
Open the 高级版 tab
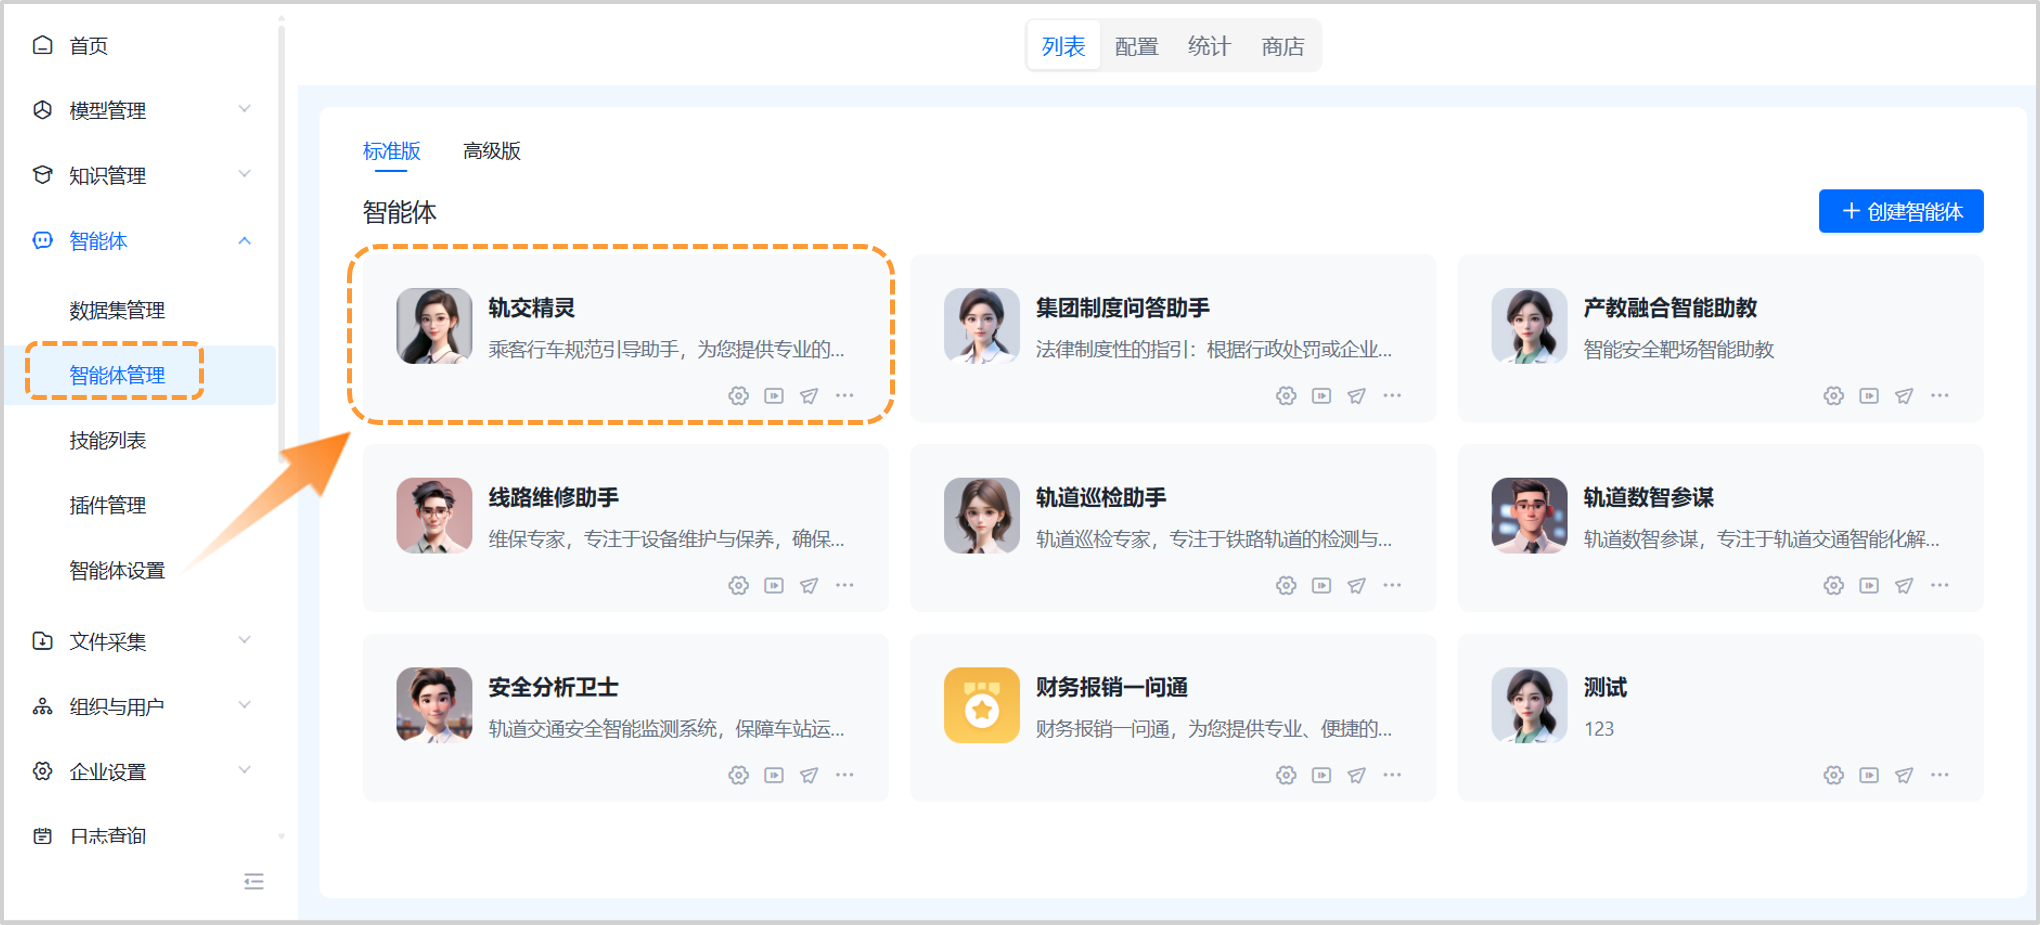pos(491,151)
